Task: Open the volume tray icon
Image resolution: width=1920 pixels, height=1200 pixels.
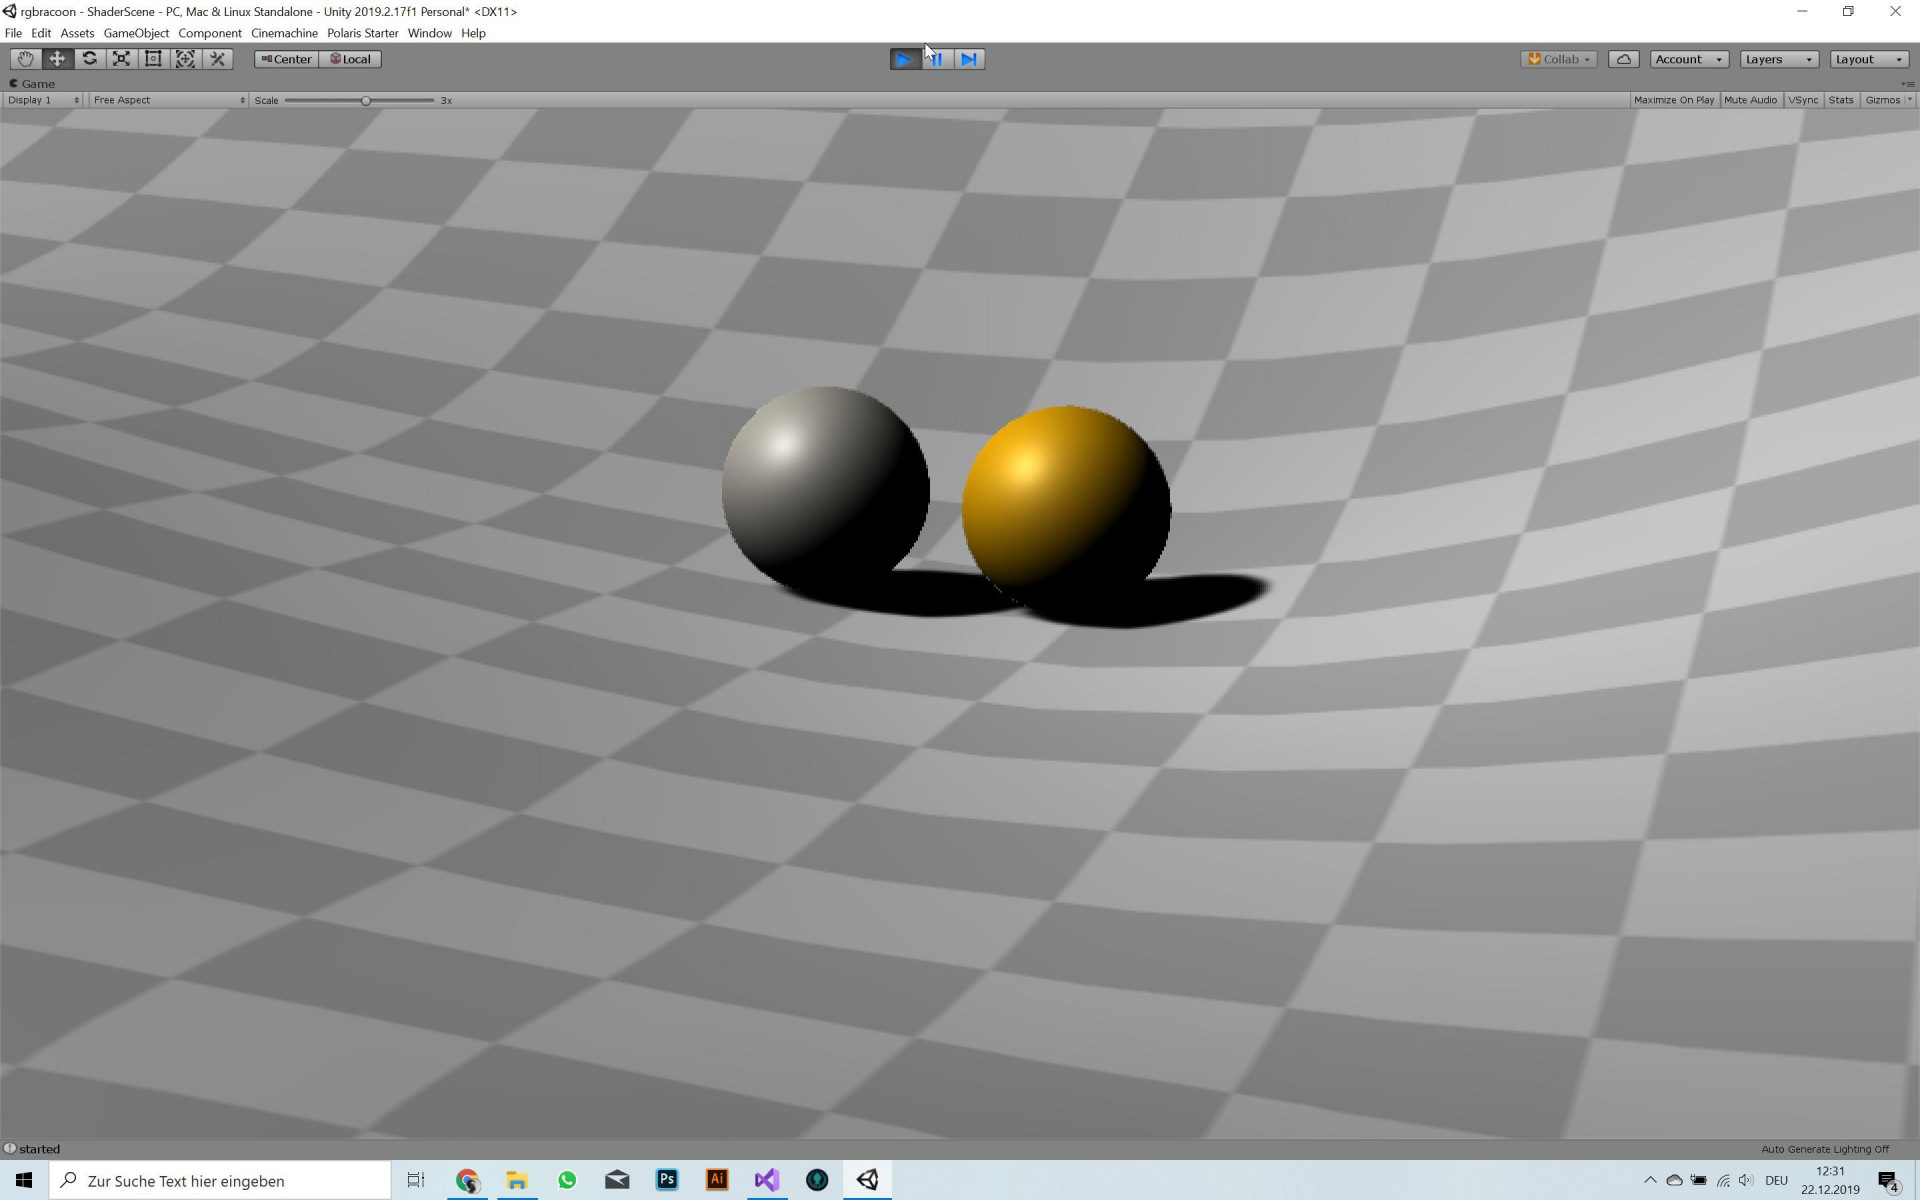Action: tap(1746, 1180)
